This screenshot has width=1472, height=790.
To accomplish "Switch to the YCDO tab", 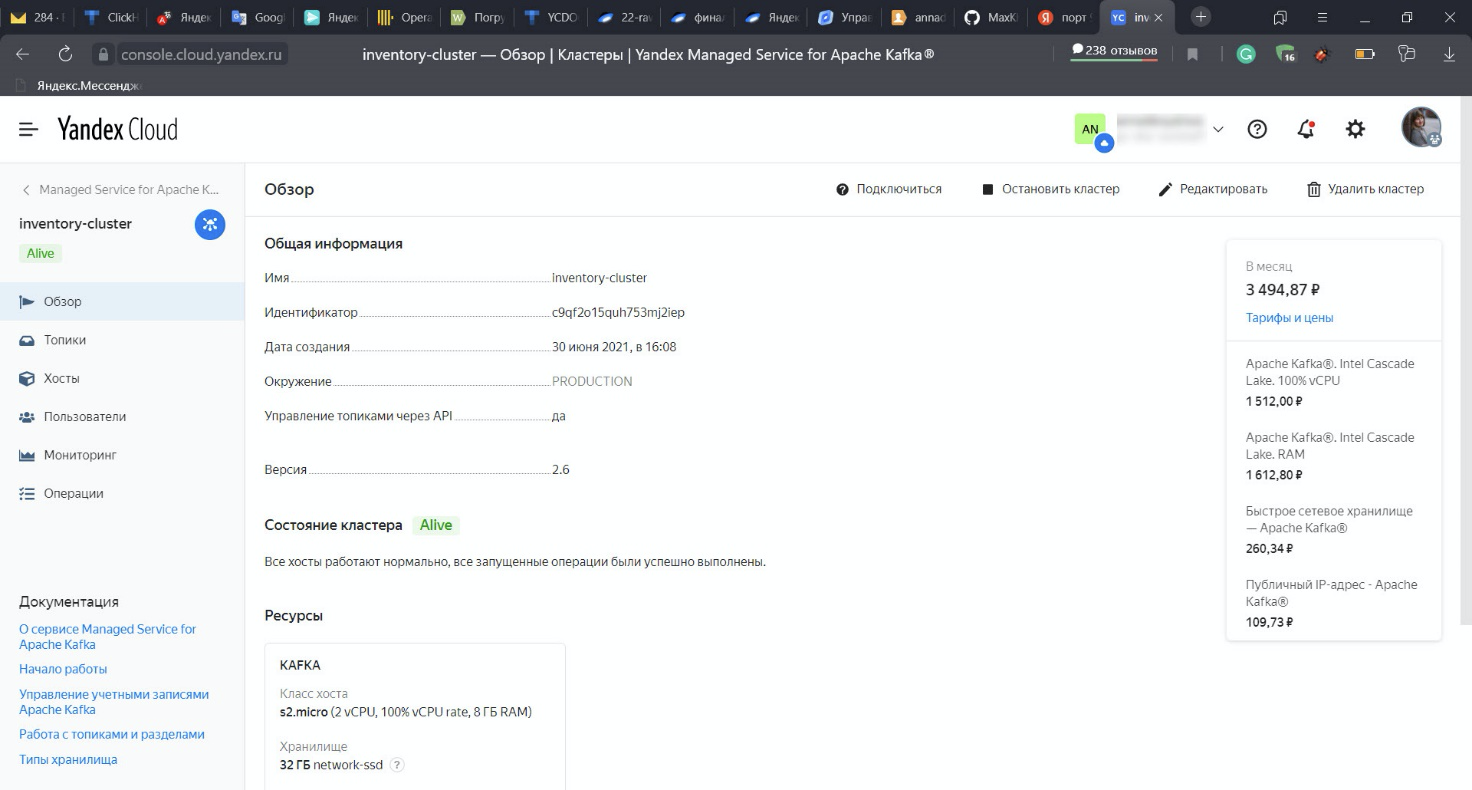I will (550, 17).
